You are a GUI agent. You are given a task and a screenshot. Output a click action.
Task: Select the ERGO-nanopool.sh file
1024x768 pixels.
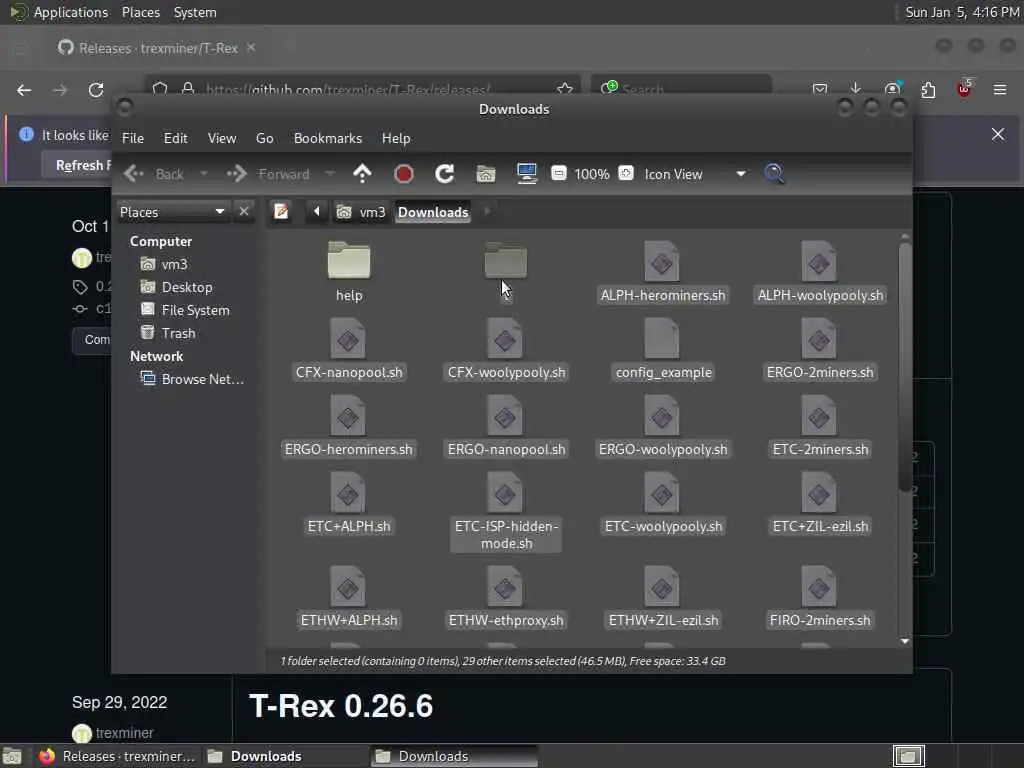pos(506,426)
